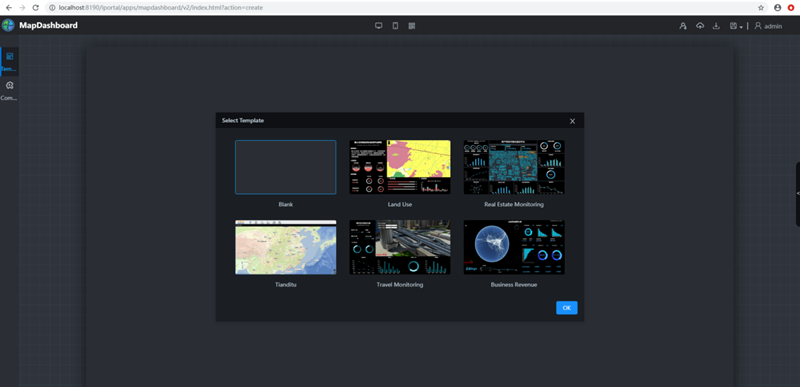Click the Travel Monitoring label text
Screen dimensions: 800x387
[x=400, y=285]
